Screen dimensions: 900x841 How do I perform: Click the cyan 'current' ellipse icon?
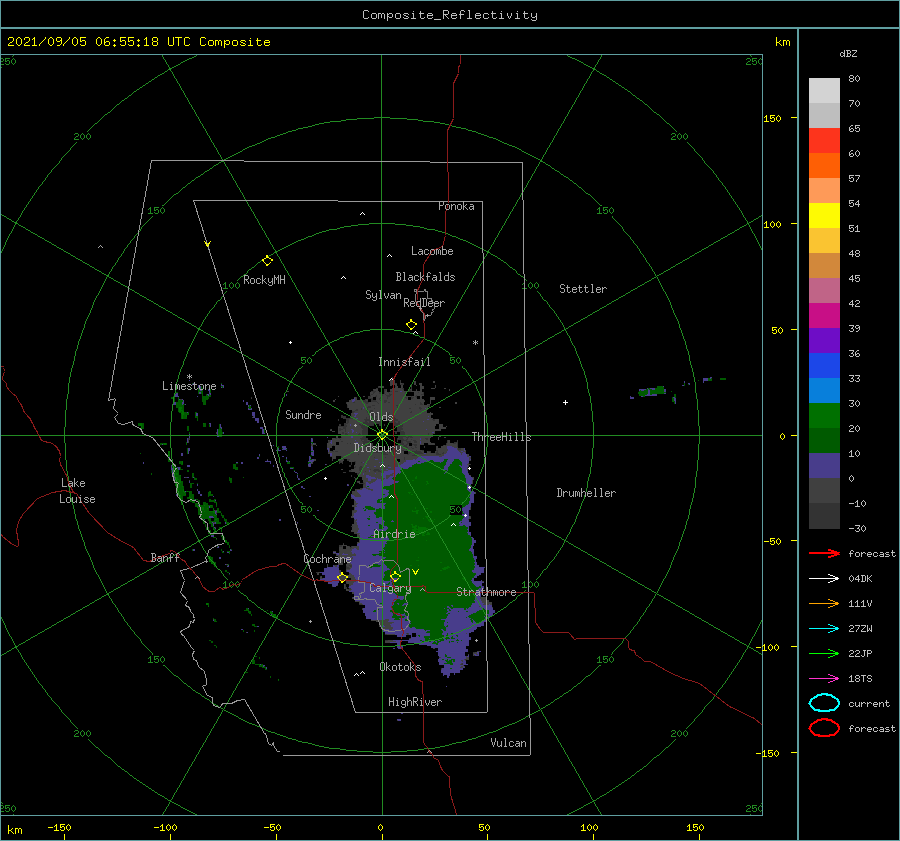pos(824,703)
